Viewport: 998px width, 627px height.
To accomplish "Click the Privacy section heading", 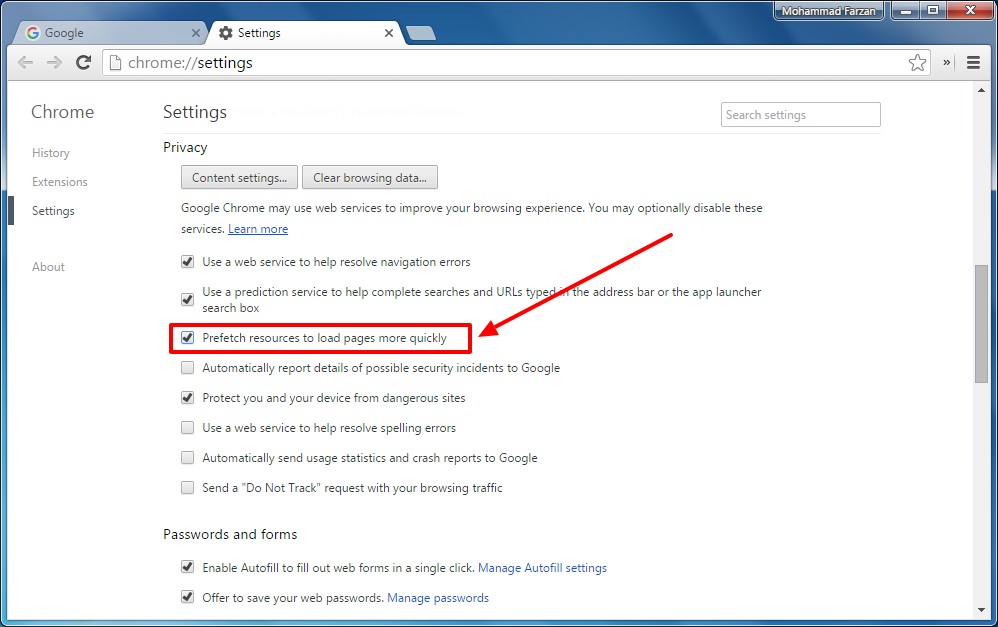I will click(x=185, y=147).
